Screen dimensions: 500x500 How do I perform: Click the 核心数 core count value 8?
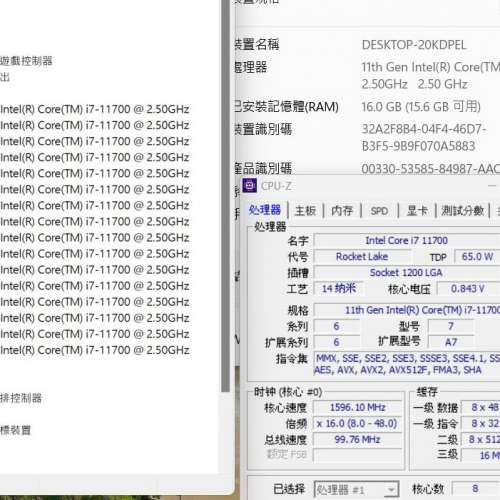(x=475, y=489)
